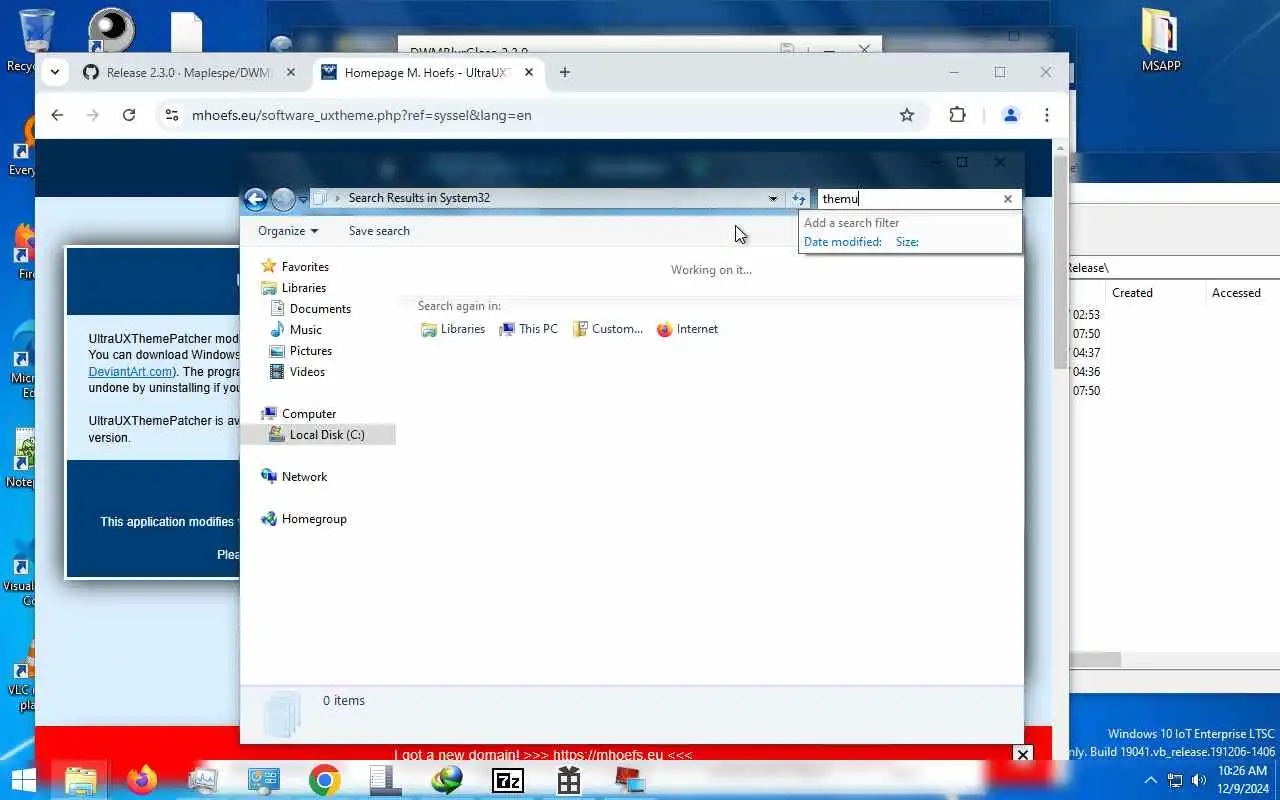
Task: Open the Chrome three-dot menu
Action: [1047, 115]
